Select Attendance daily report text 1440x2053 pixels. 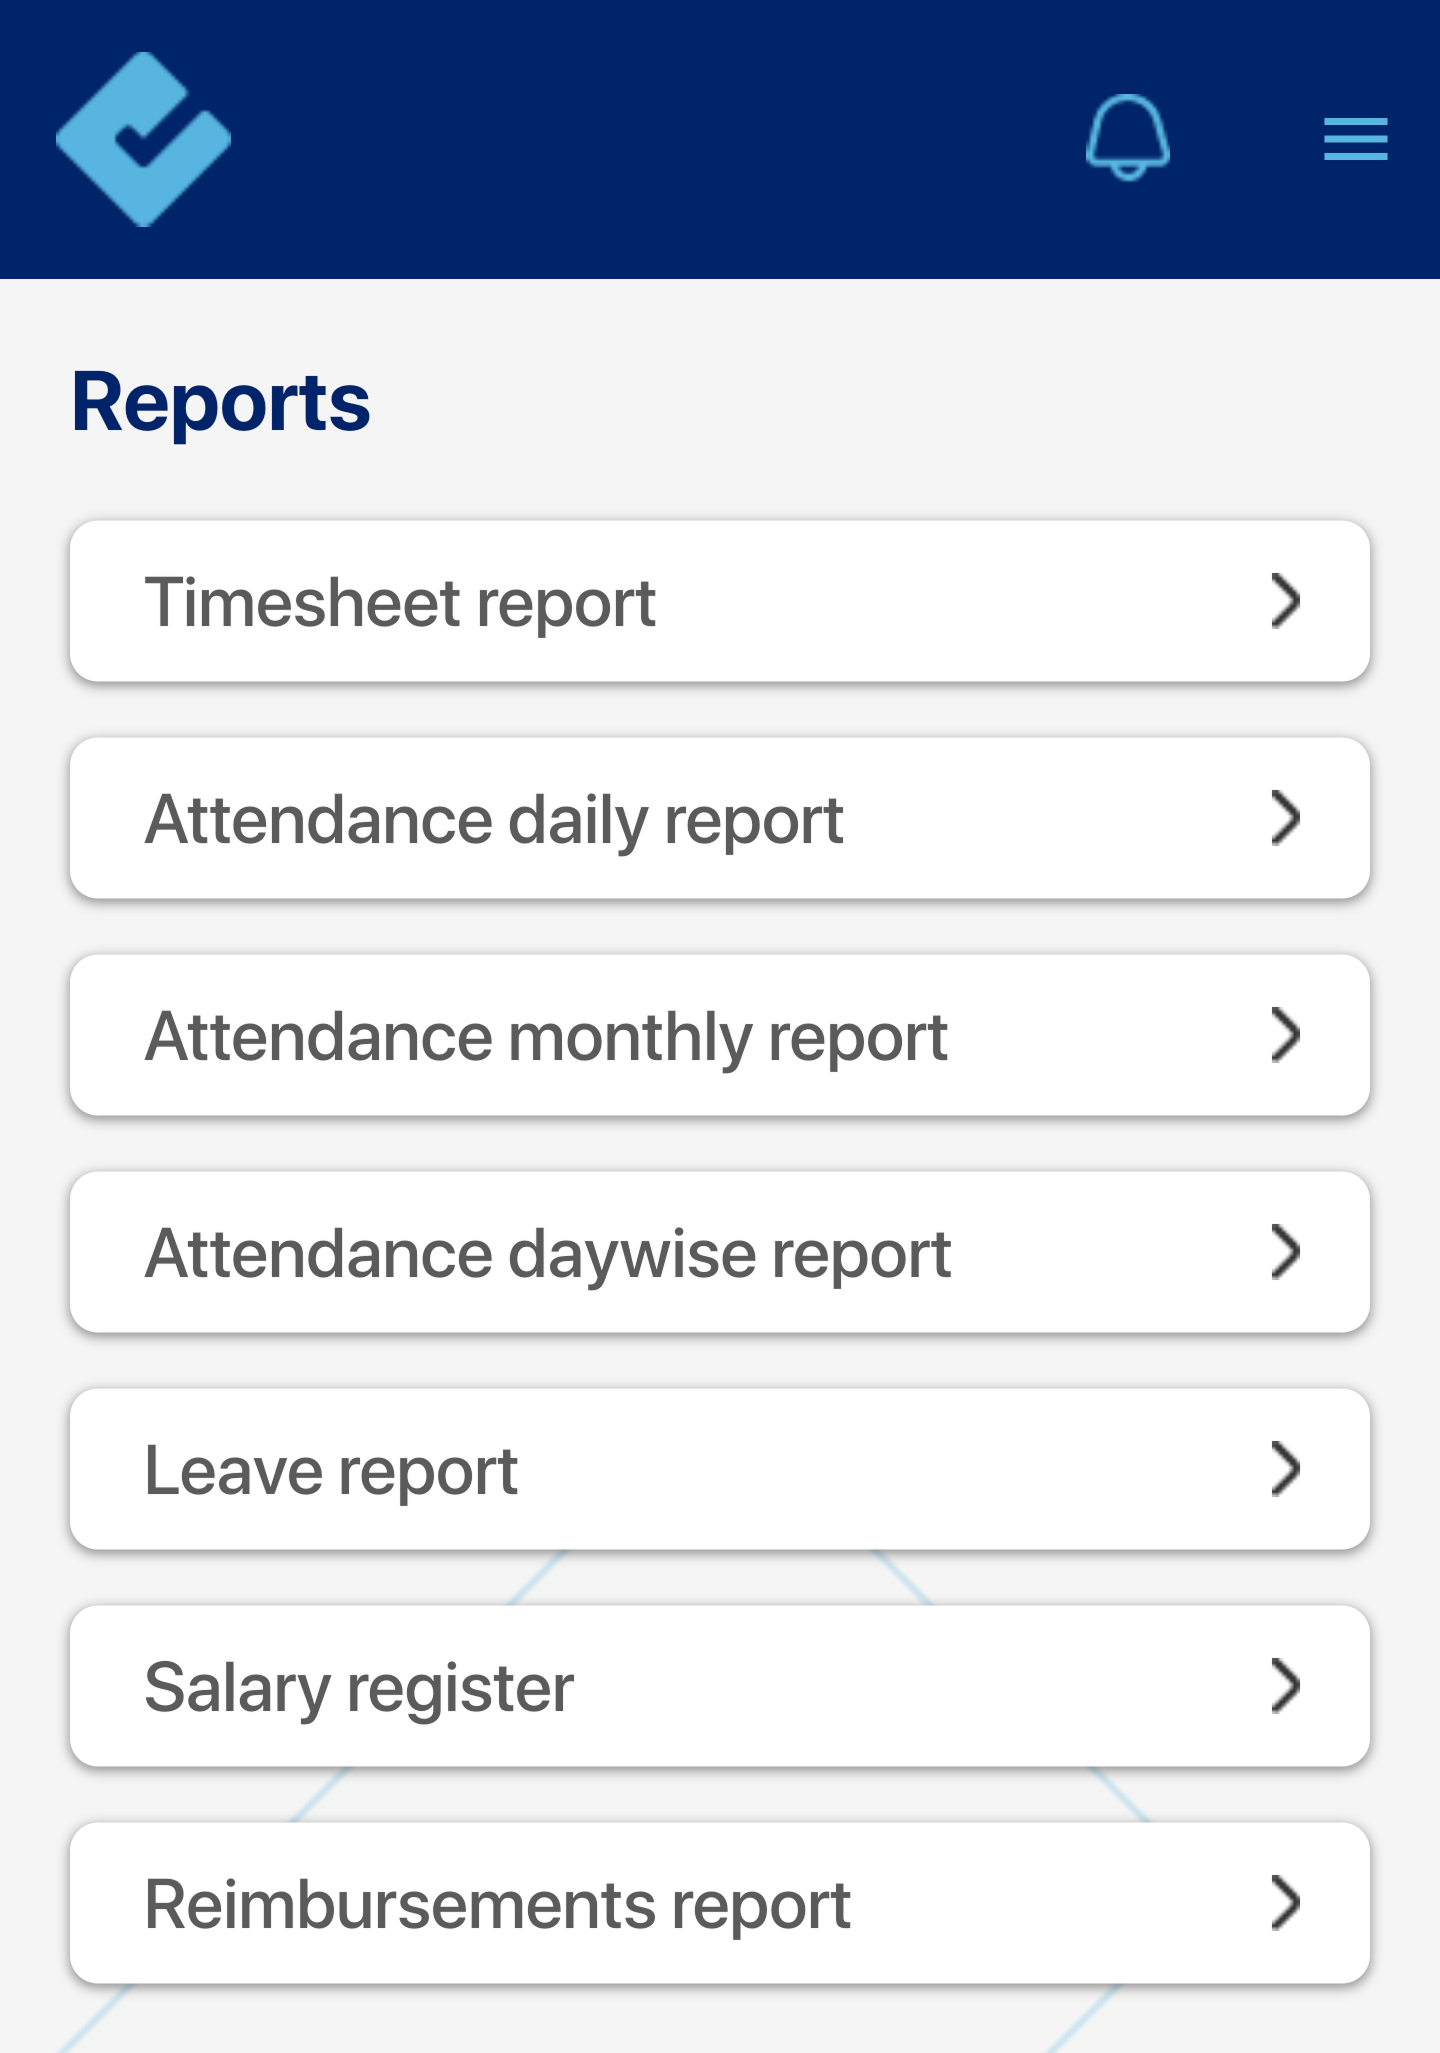coord(494,821)
